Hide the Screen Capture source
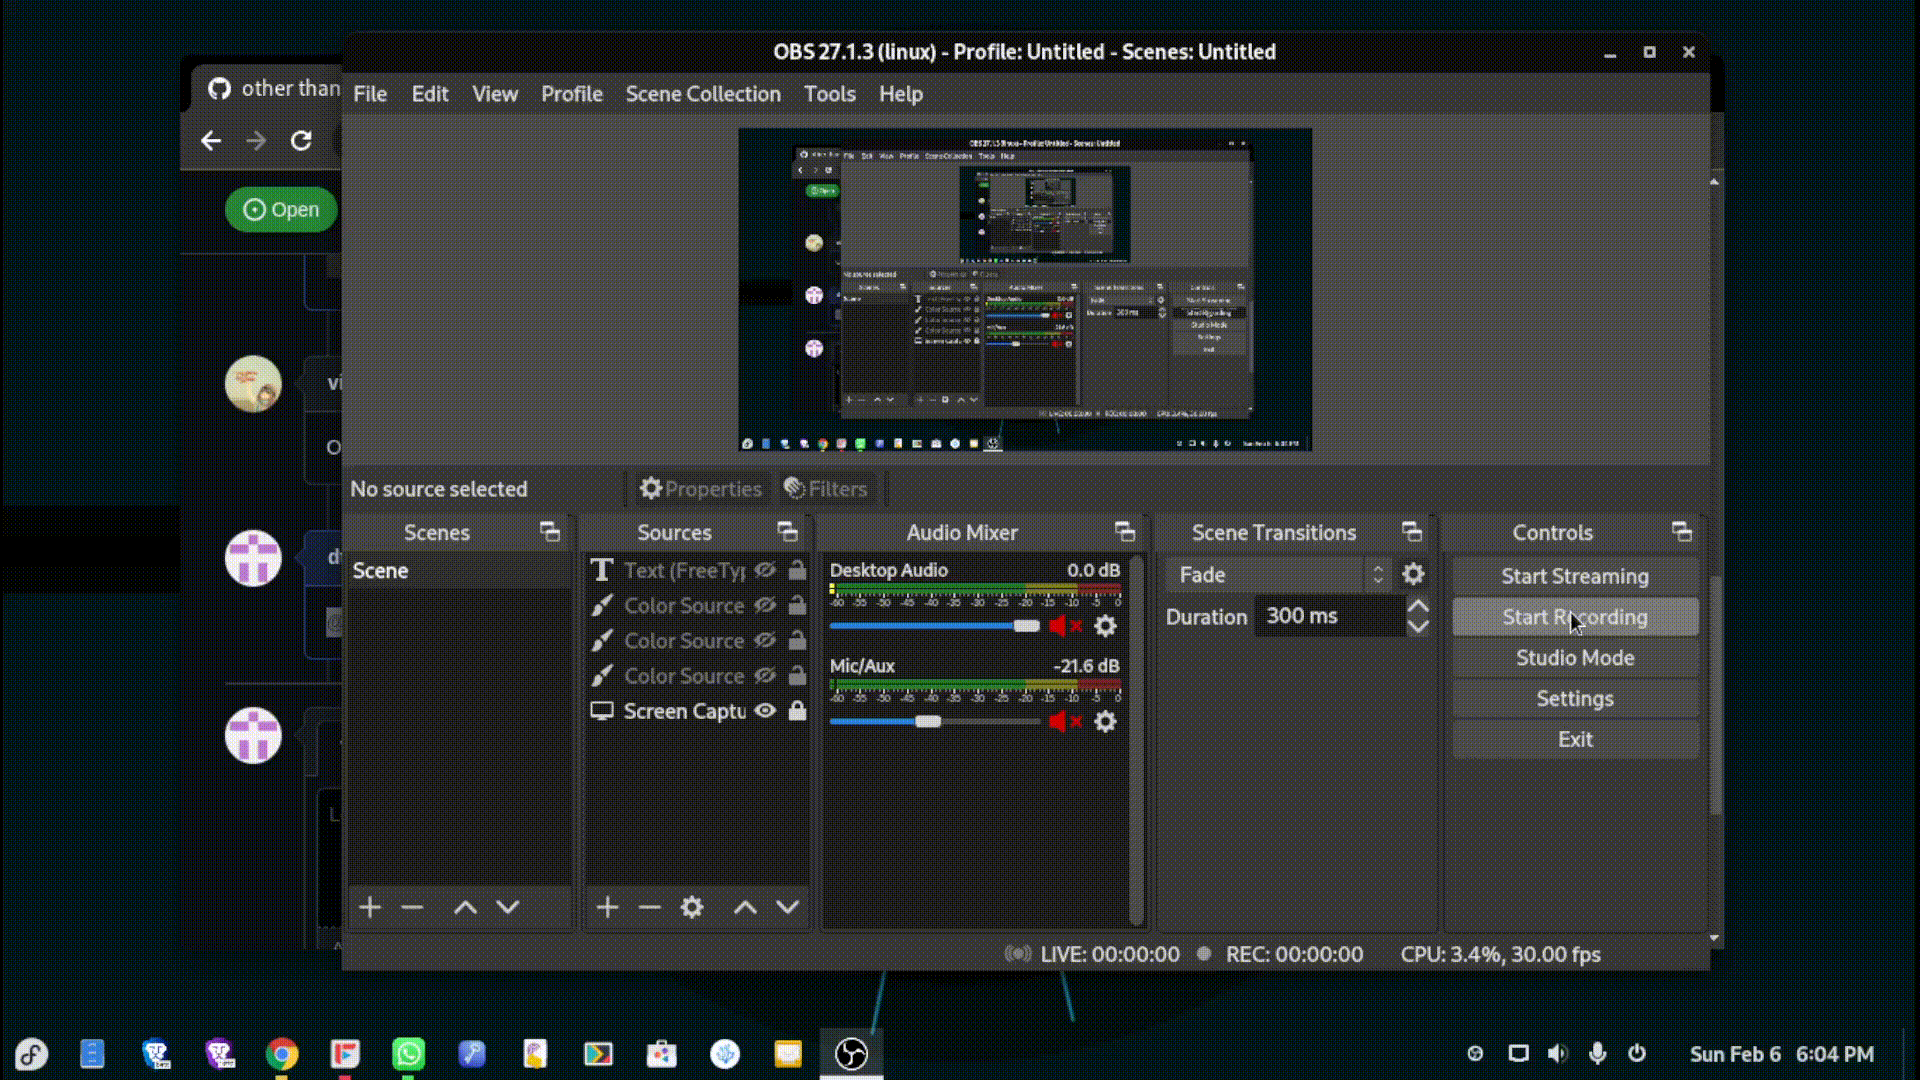 (766, 711)
